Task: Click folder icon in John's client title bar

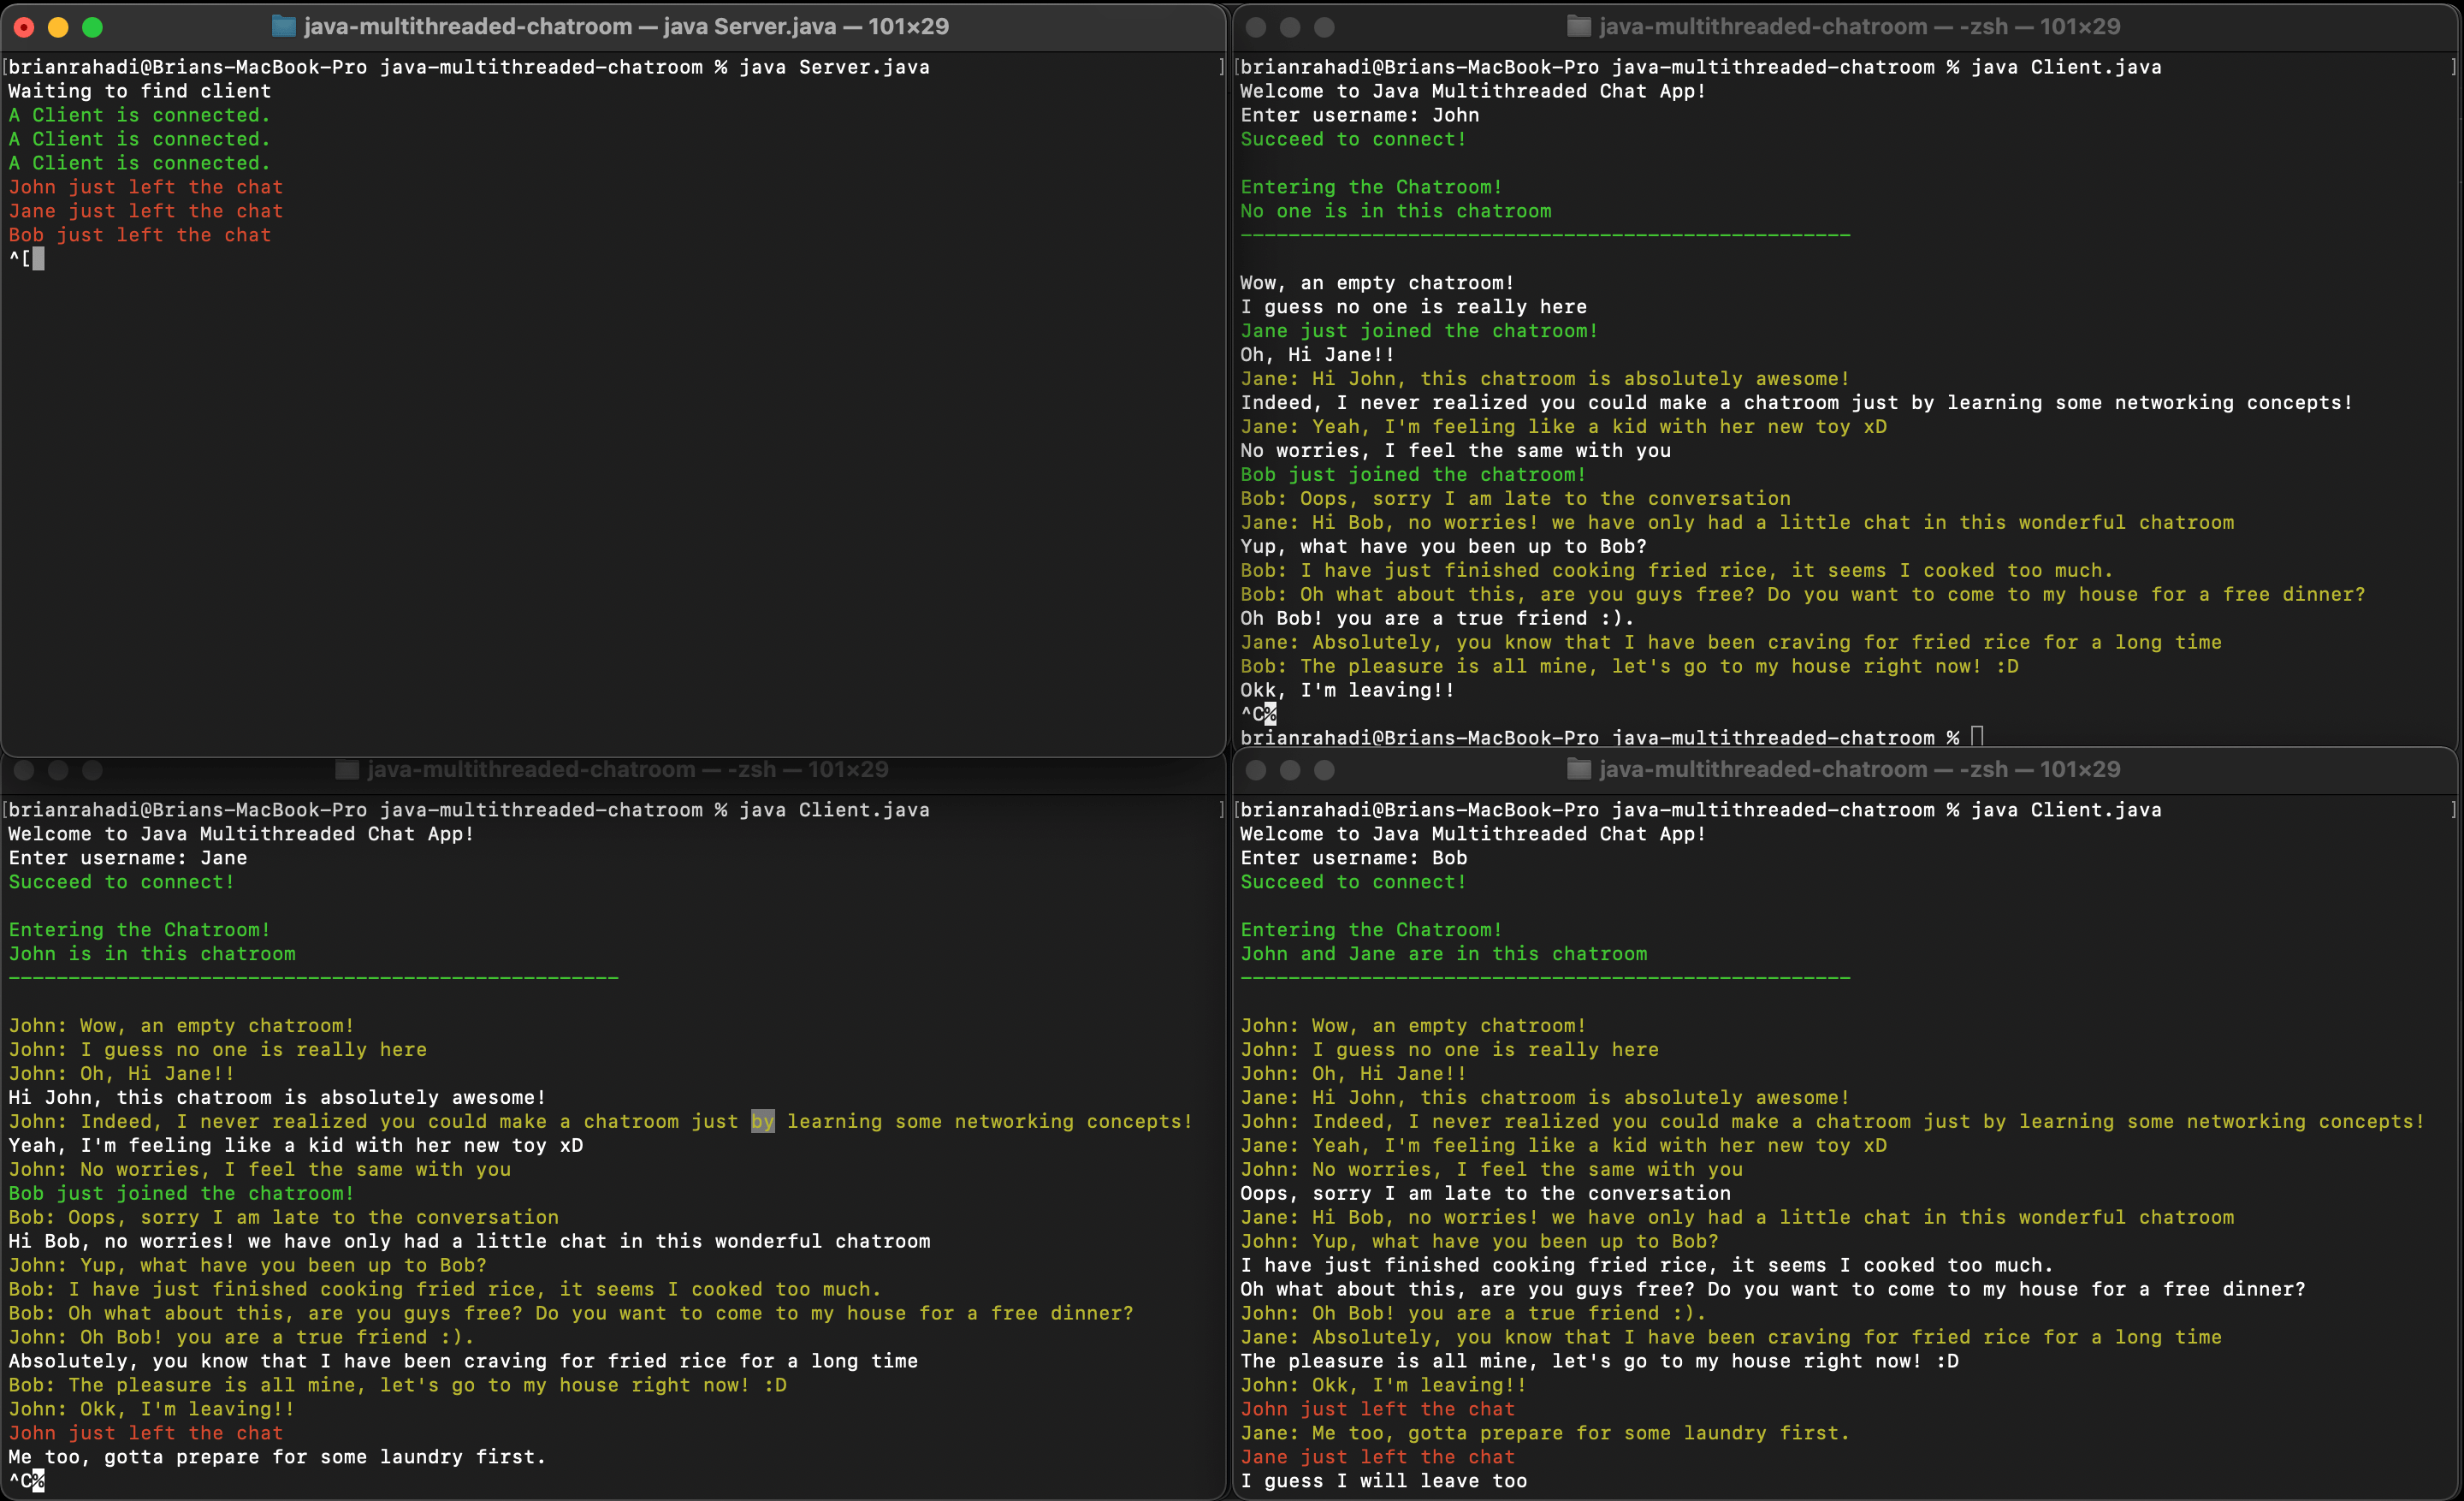Action: (x=1578, y=27)
